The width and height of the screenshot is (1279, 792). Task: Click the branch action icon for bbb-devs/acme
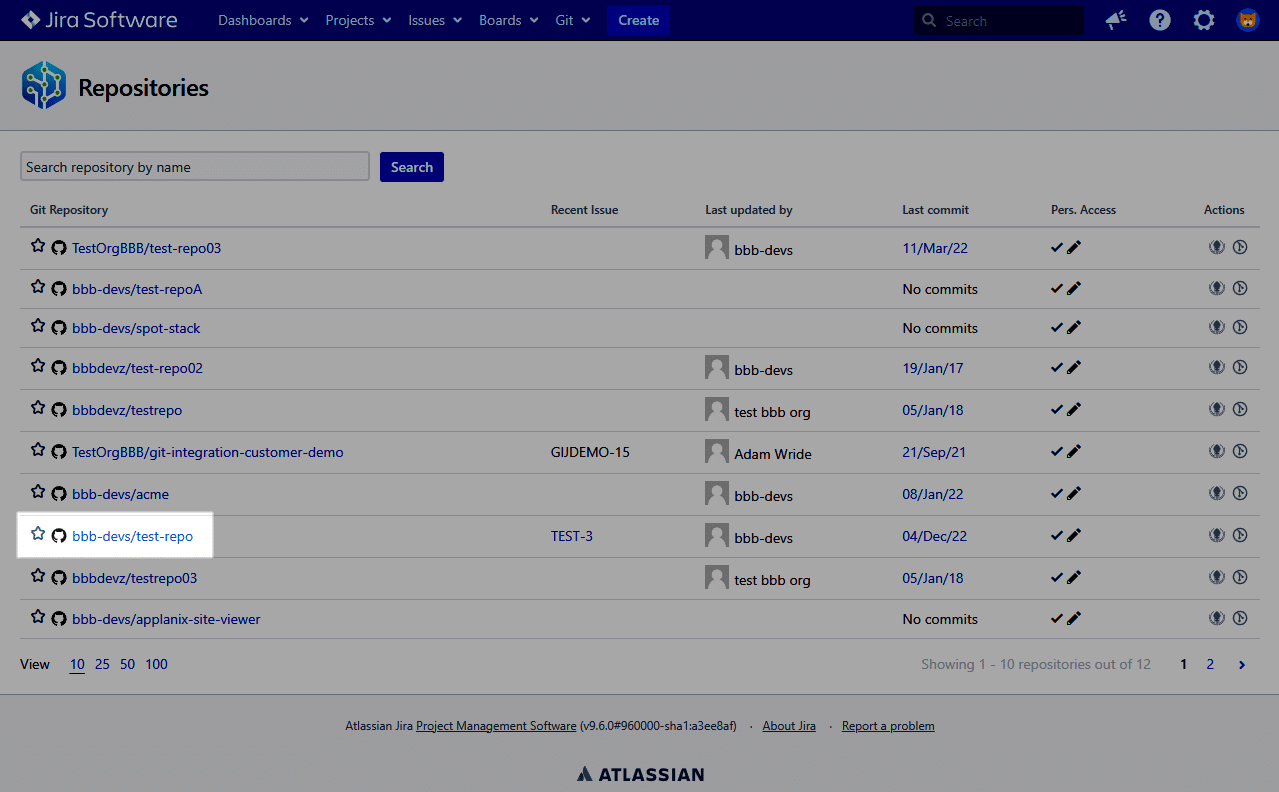[1240, 493]
